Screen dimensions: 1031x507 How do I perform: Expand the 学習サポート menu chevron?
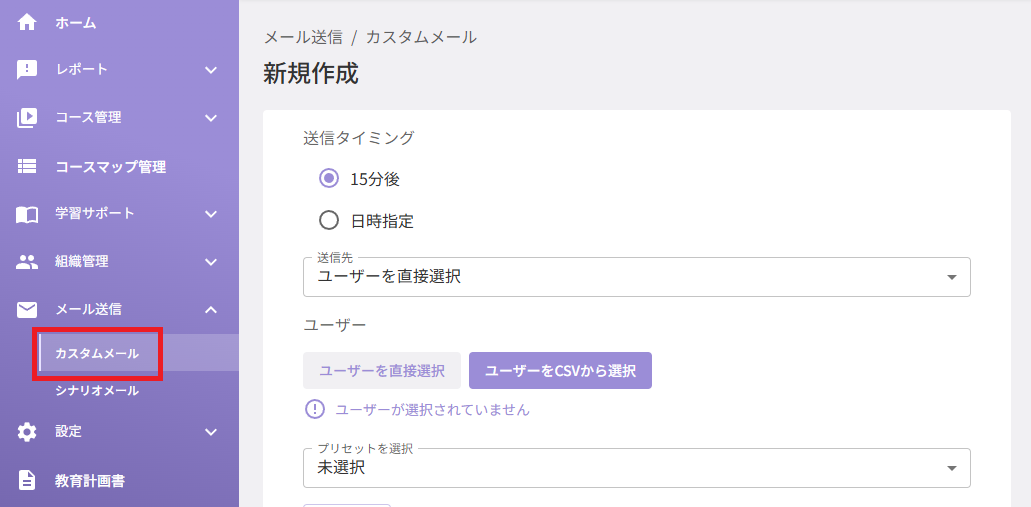pyautogui.click(x=210, y=214)
